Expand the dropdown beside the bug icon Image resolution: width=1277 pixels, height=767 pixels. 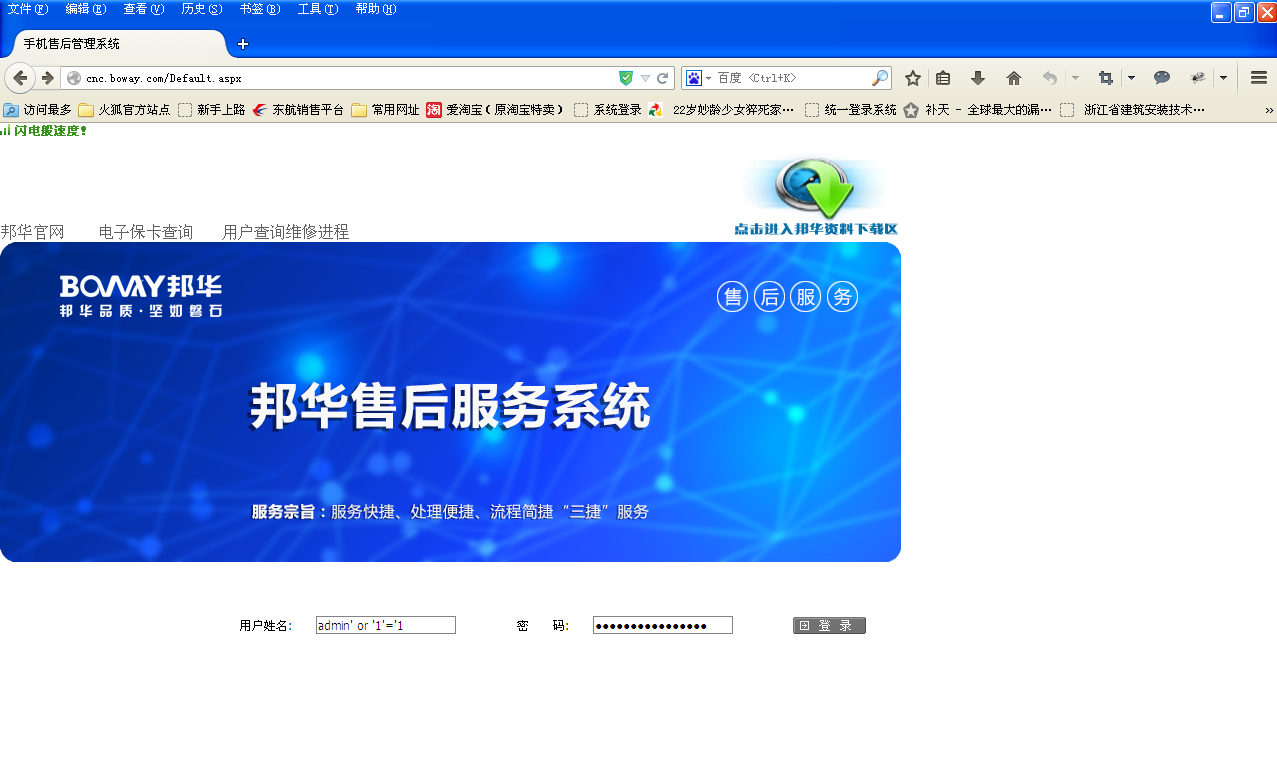click(x=1223, y=78)
